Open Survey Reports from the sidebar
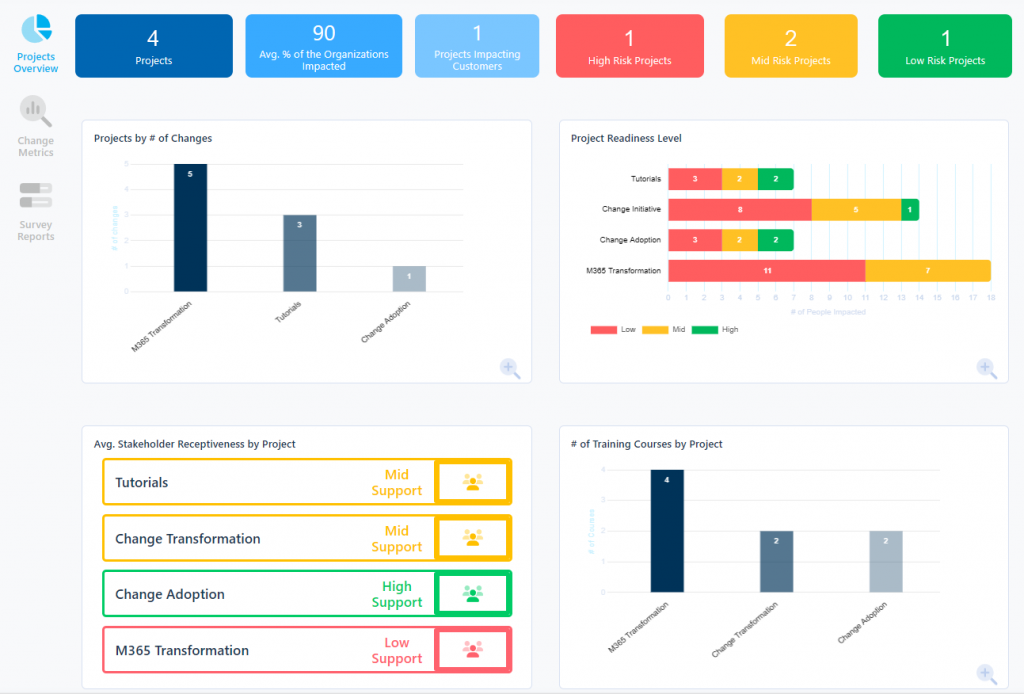This screenshot has width=1024, height=694. [x=35, y=207]
